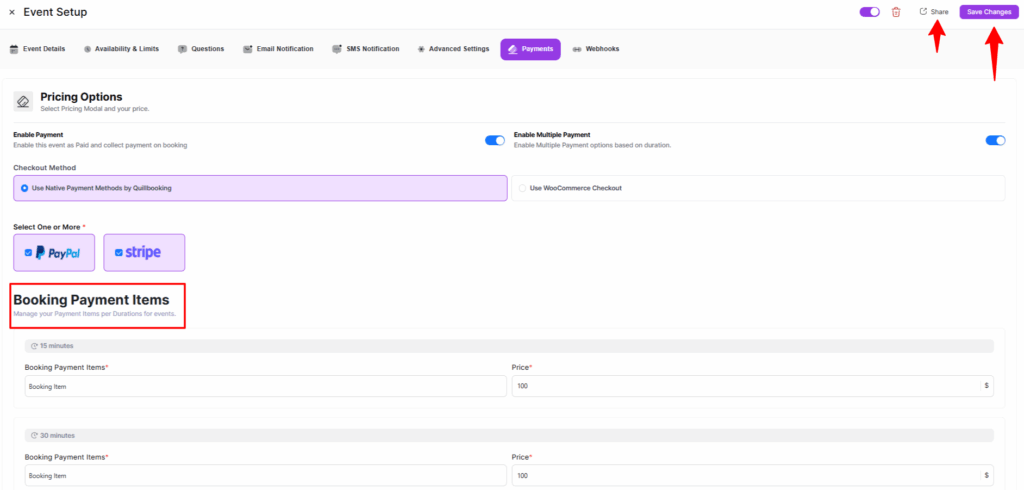1024x490 pixels.
Task: Click the Pricing Options section icon
Action: click(x=22, y=102)
